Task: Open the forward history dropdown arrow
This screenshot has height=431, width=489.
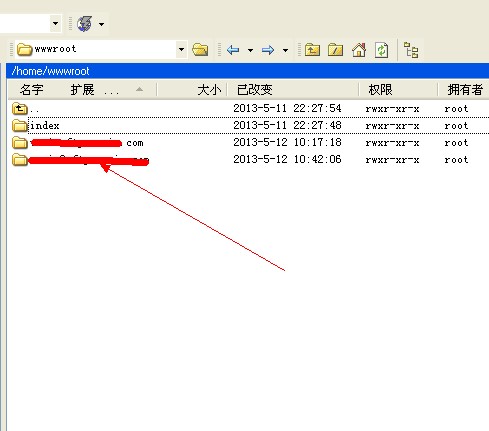Action: pyautogui.click(x=285, y=50)
